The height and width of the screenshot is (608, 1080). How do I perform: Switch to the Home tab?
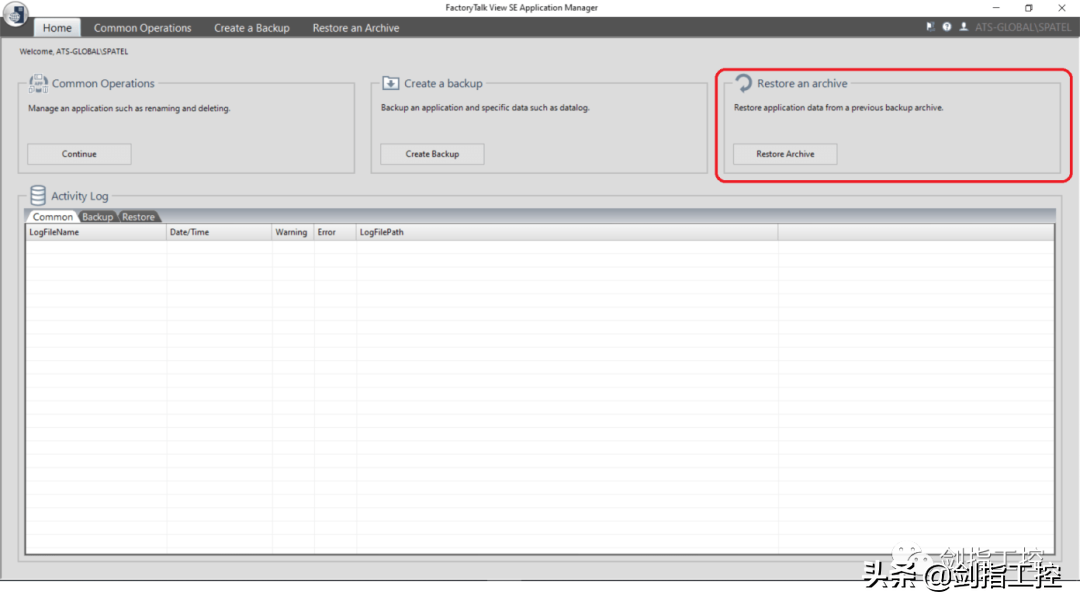pos(57,28)
